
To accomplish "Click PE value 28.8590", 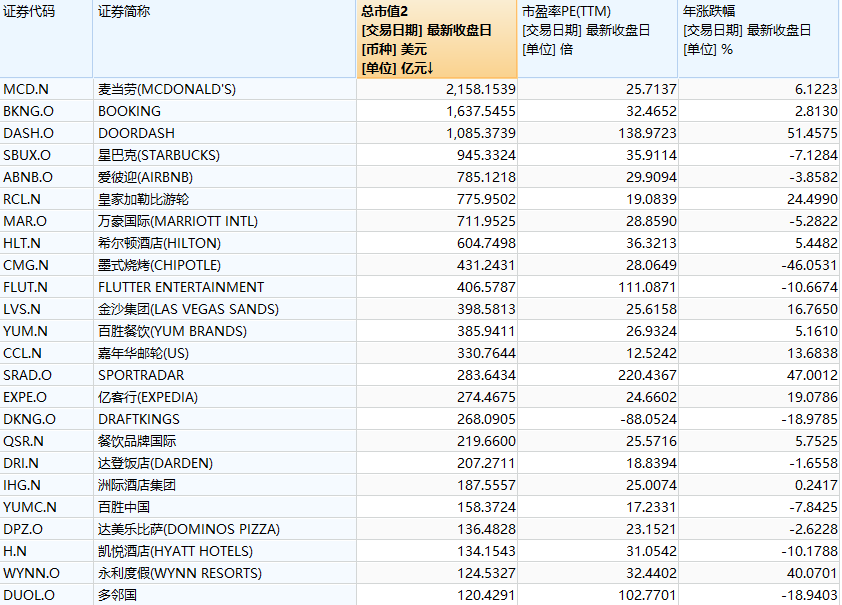I will 651,221.
